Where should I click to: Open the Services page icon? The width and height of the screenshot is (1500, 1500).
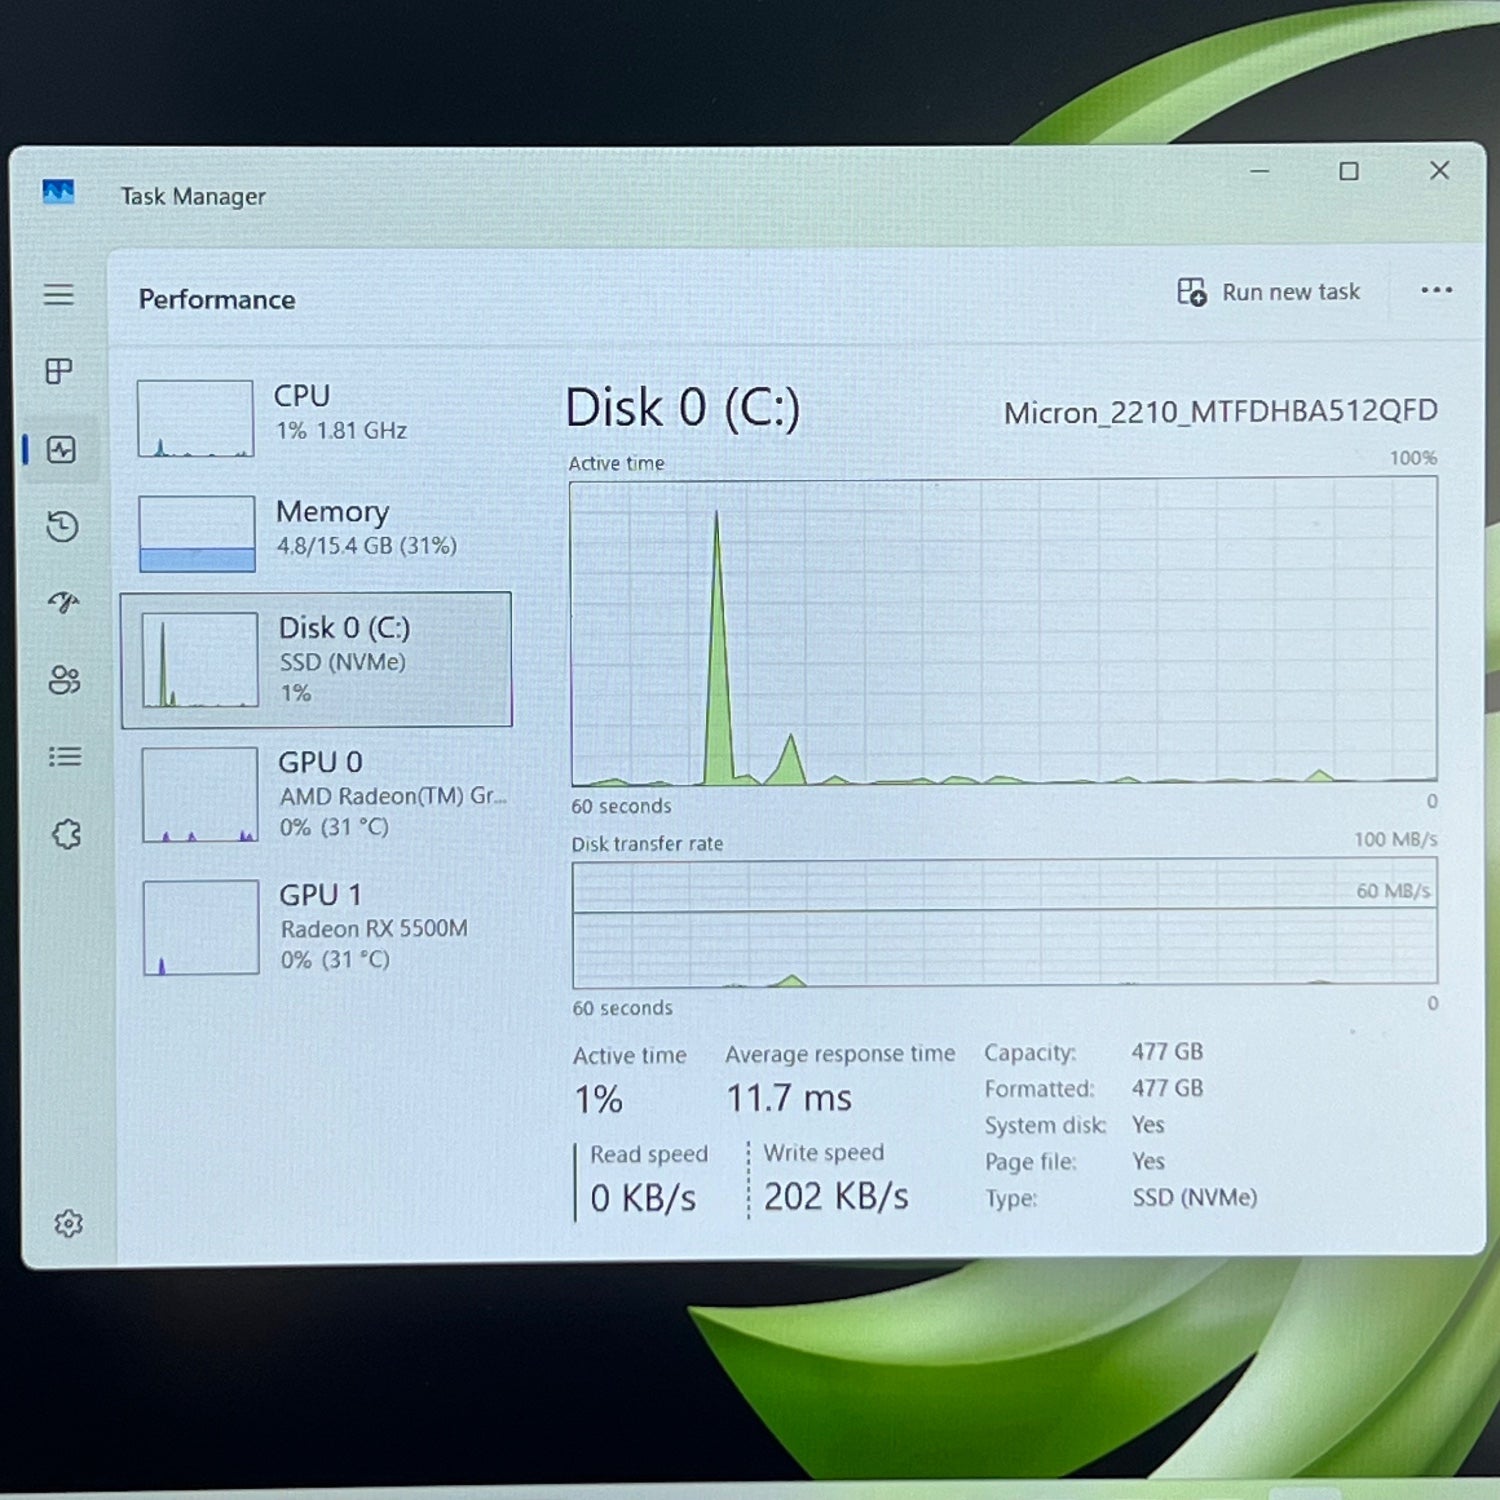click(66, 834)
